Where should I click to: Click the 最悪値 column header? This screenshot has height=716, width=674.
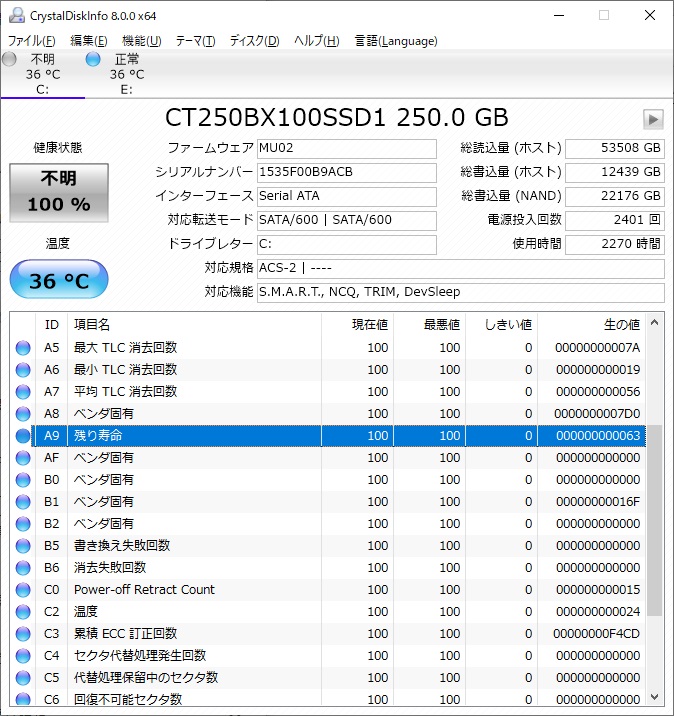click(429, 325)
